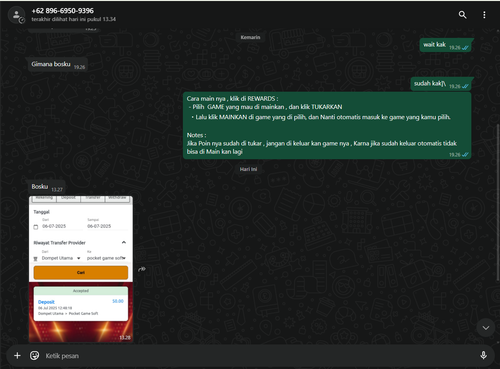The image size is (500, 369).
Task: Open contact profile avatar in header
Action: 16,15
